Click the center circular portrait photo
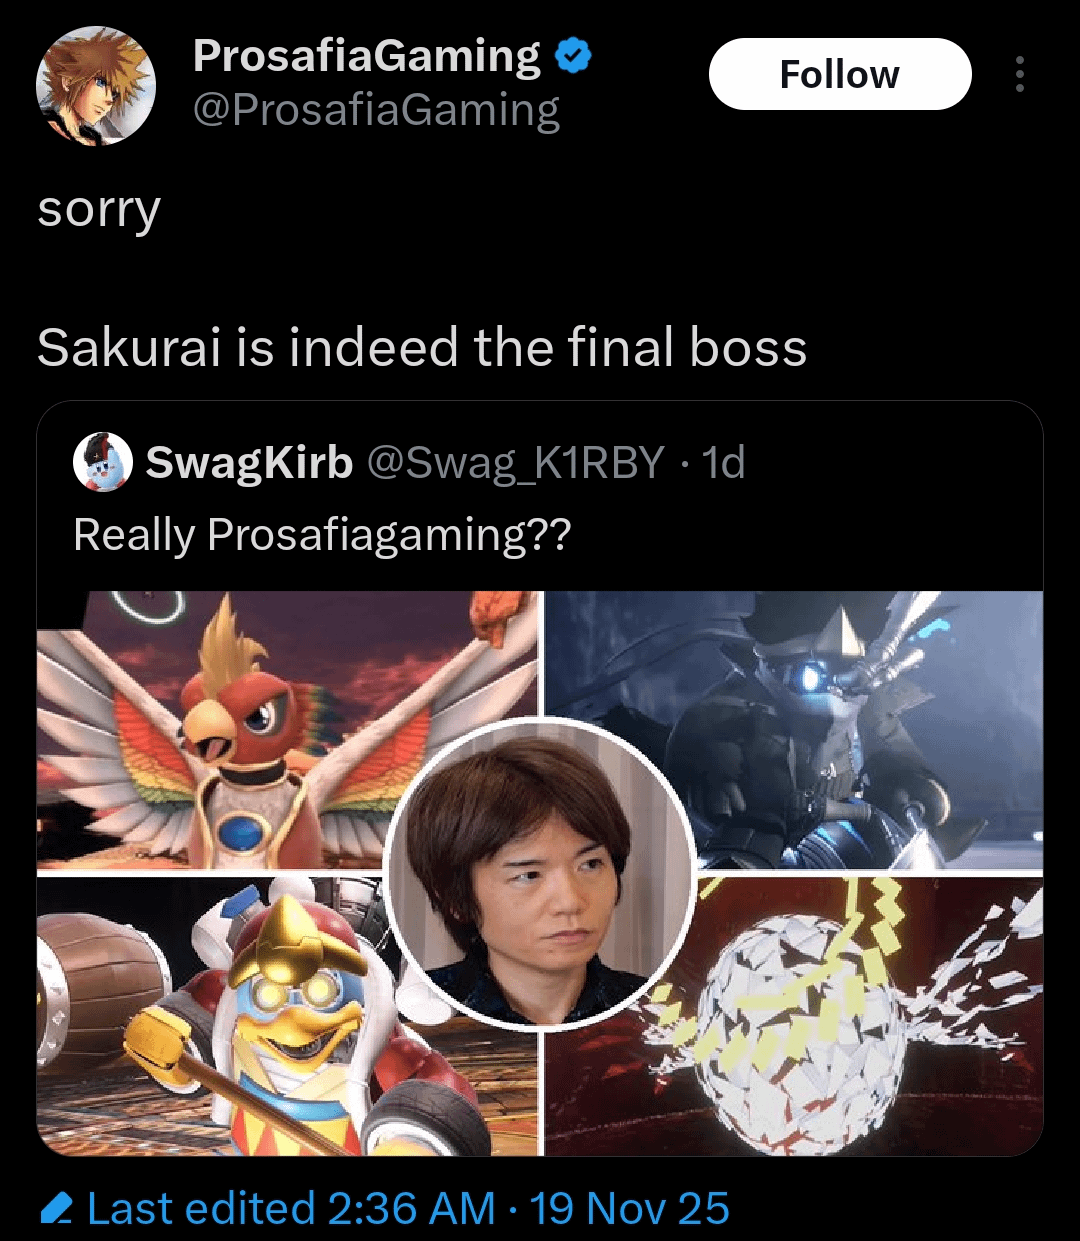 click(540, 872)
